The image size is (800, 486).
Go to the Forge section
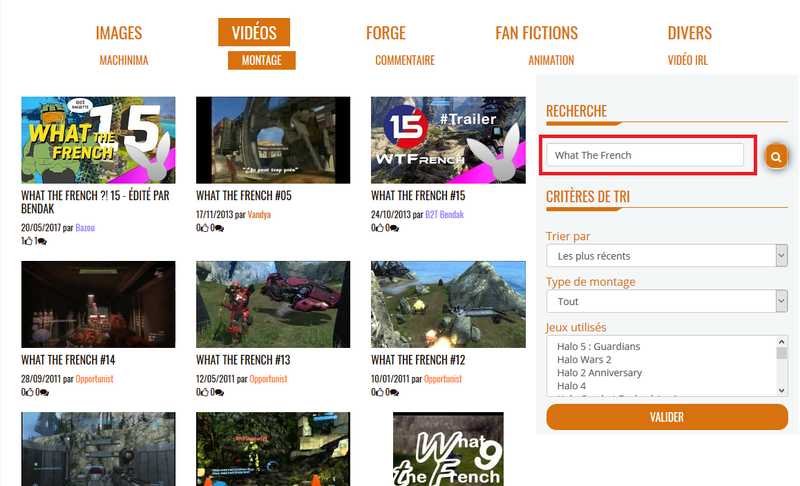pyautogui.click(x=386, y=33)
